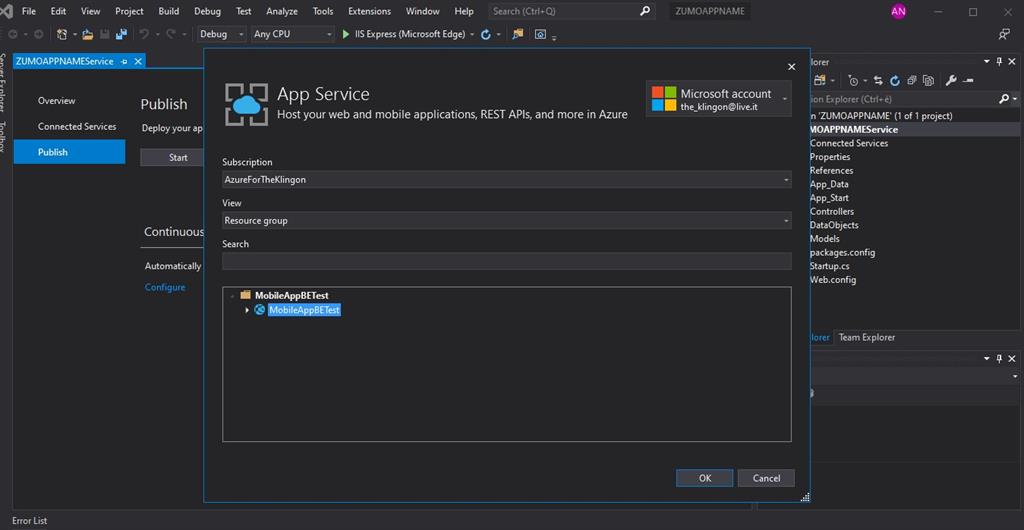Click the search magnifier in Quick Launch box
Viewport: 1024px width, 530px height.
click(645, 11)
